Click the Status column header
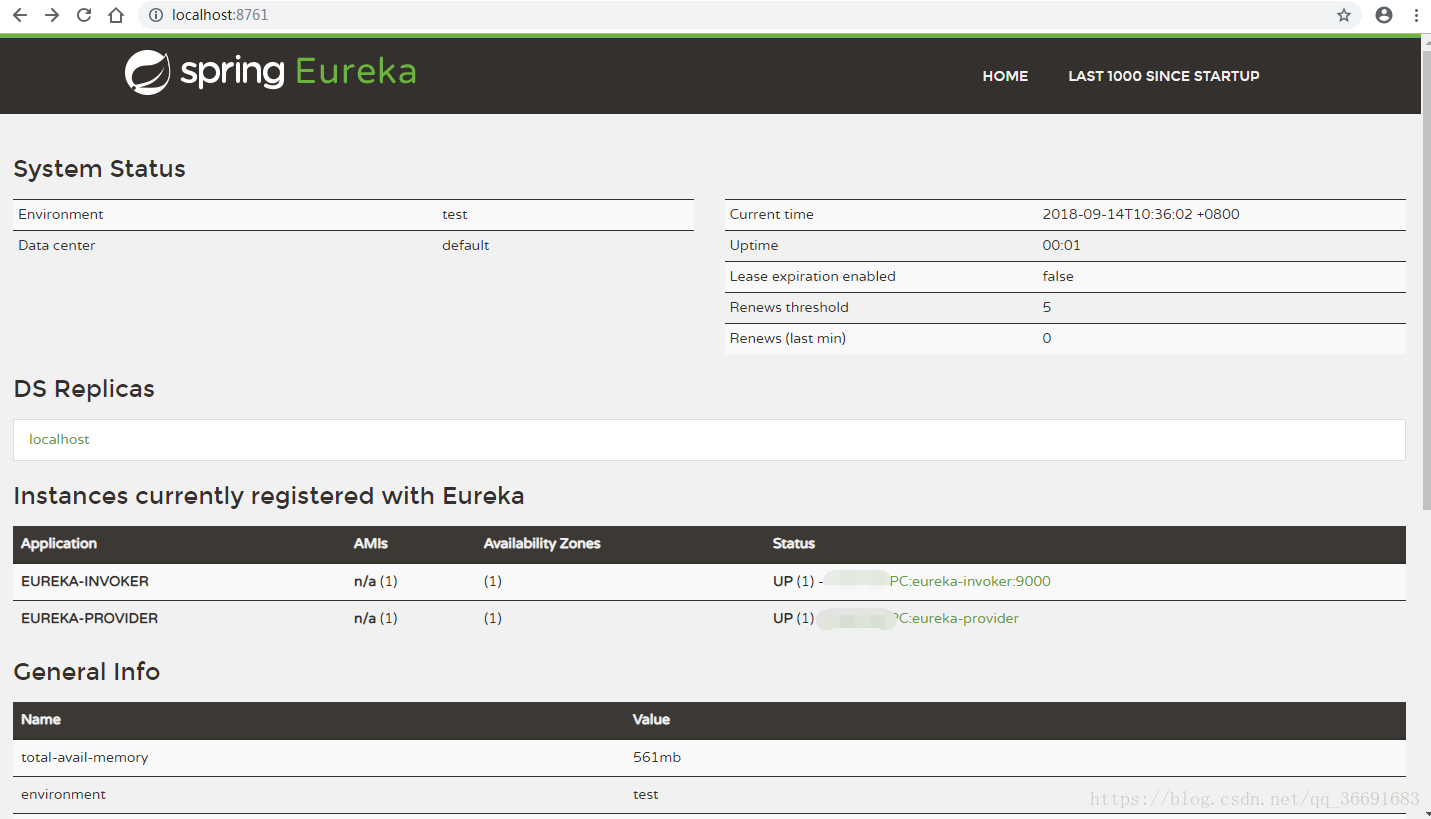 click(x=794, y=544)
